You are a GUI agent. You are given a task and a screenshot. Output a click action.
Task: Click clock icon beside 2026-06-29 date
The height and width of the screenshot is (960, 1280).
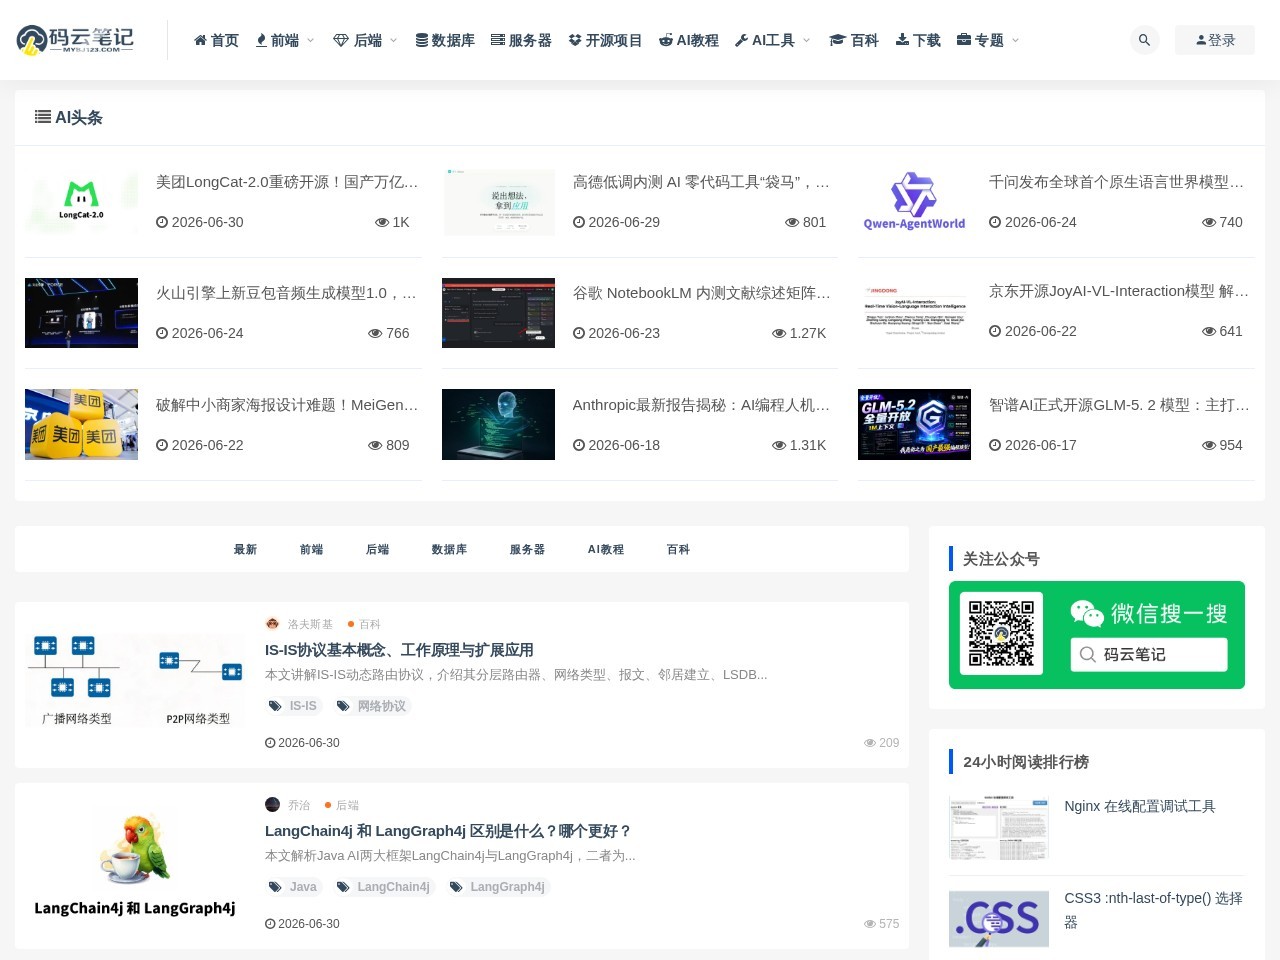pyautogui.click(x=578, y=222)
